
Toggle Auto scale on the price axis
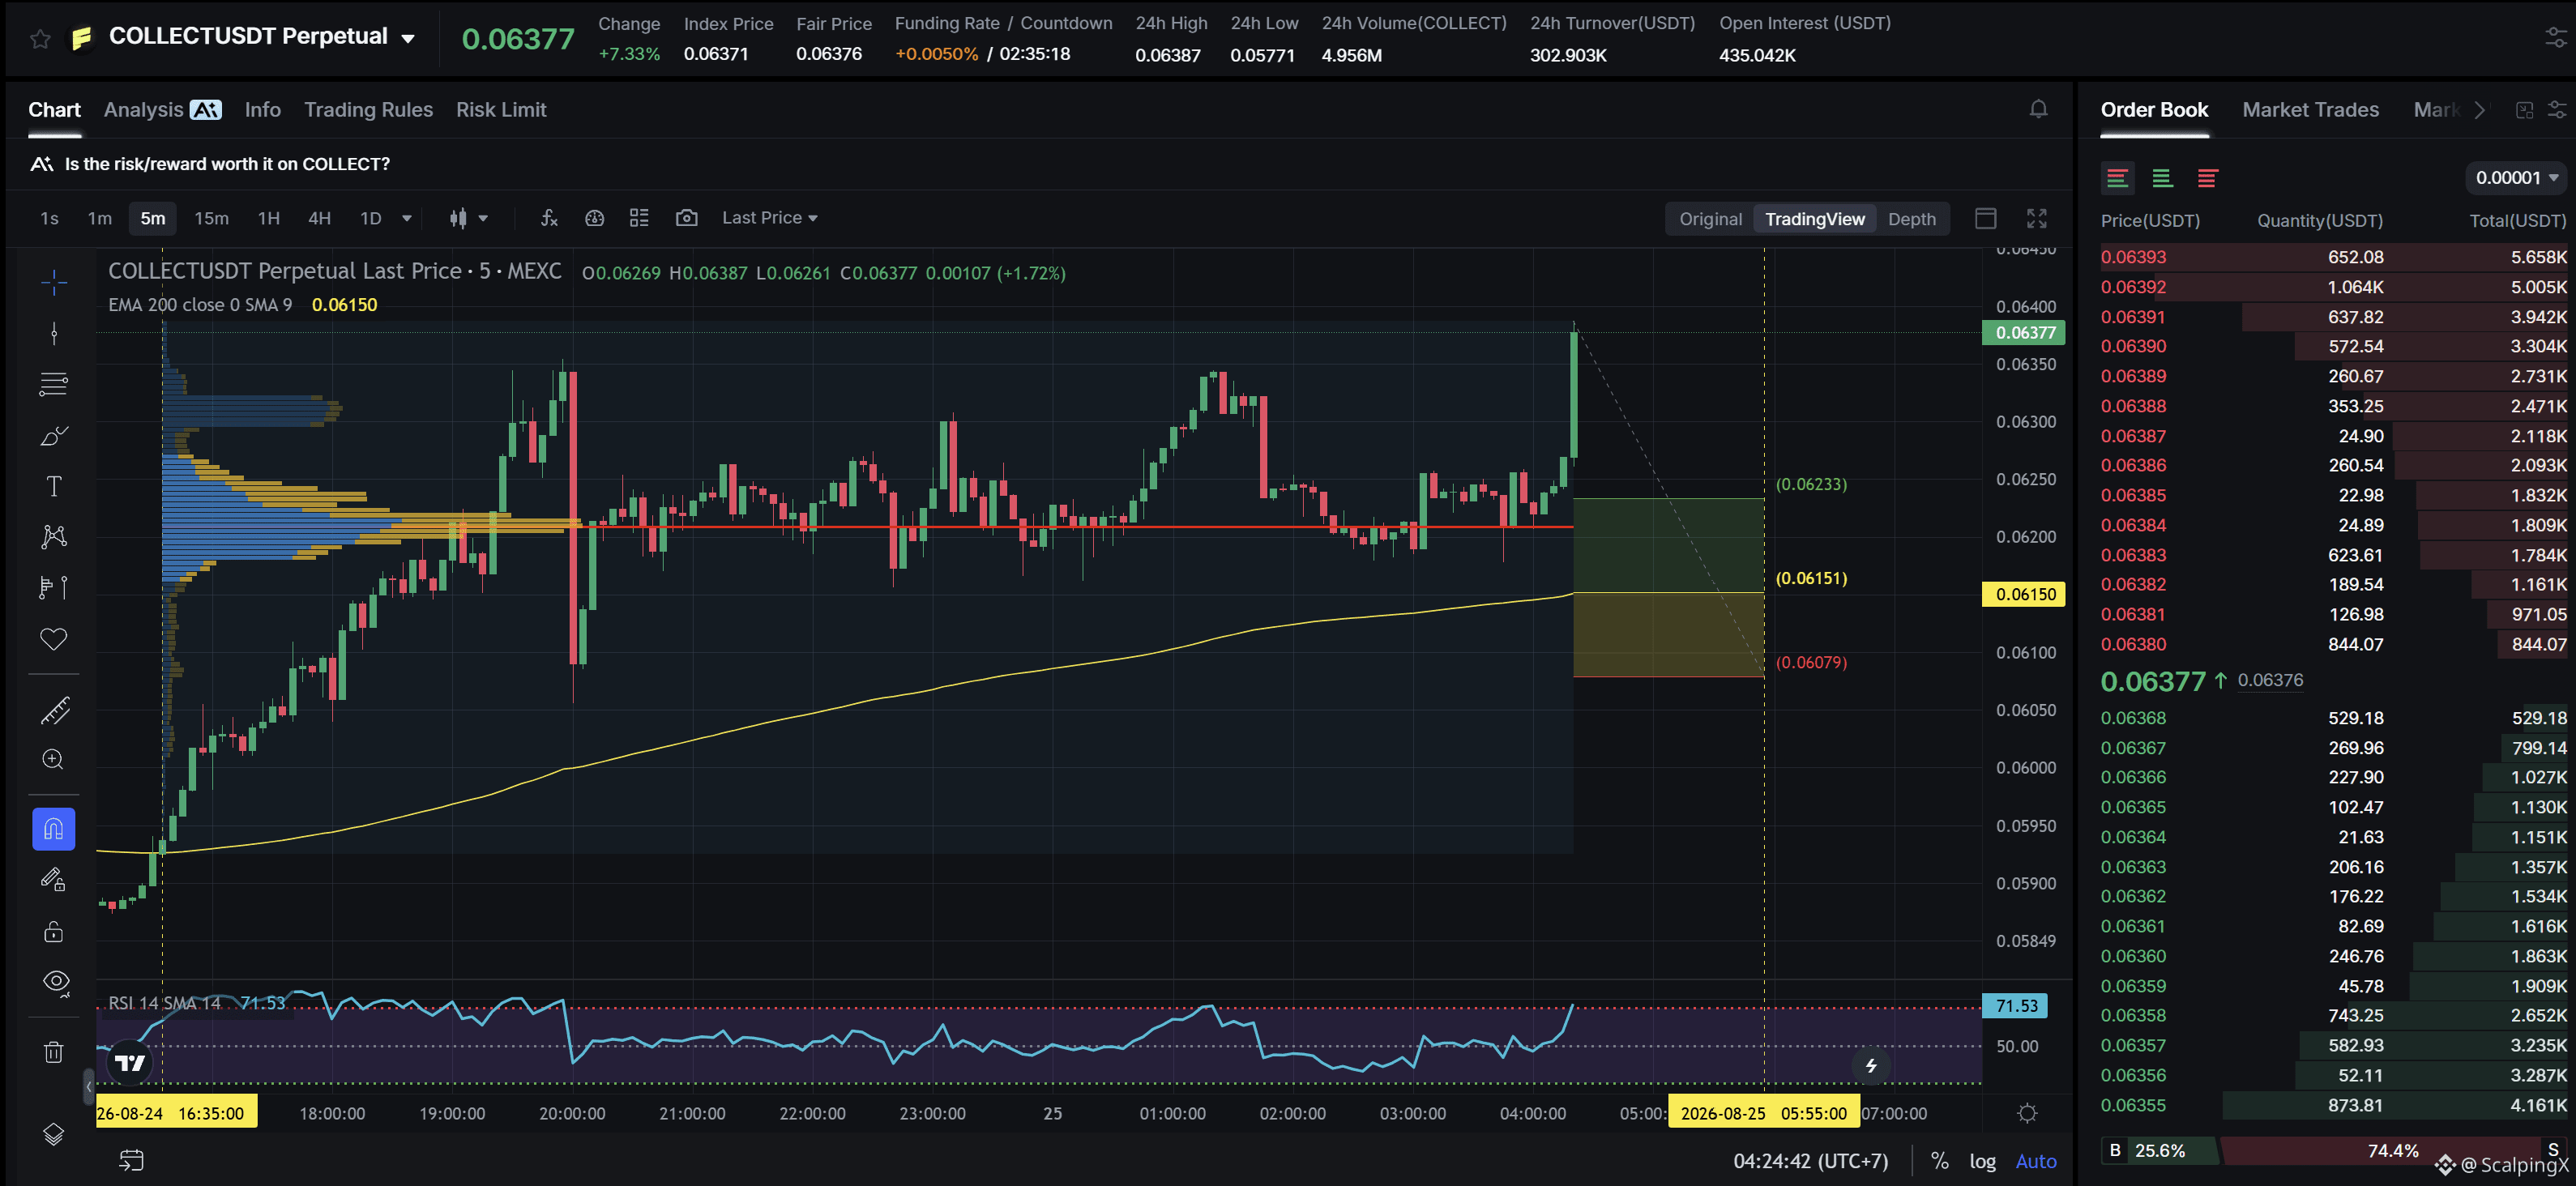tap(2036, 1161)
